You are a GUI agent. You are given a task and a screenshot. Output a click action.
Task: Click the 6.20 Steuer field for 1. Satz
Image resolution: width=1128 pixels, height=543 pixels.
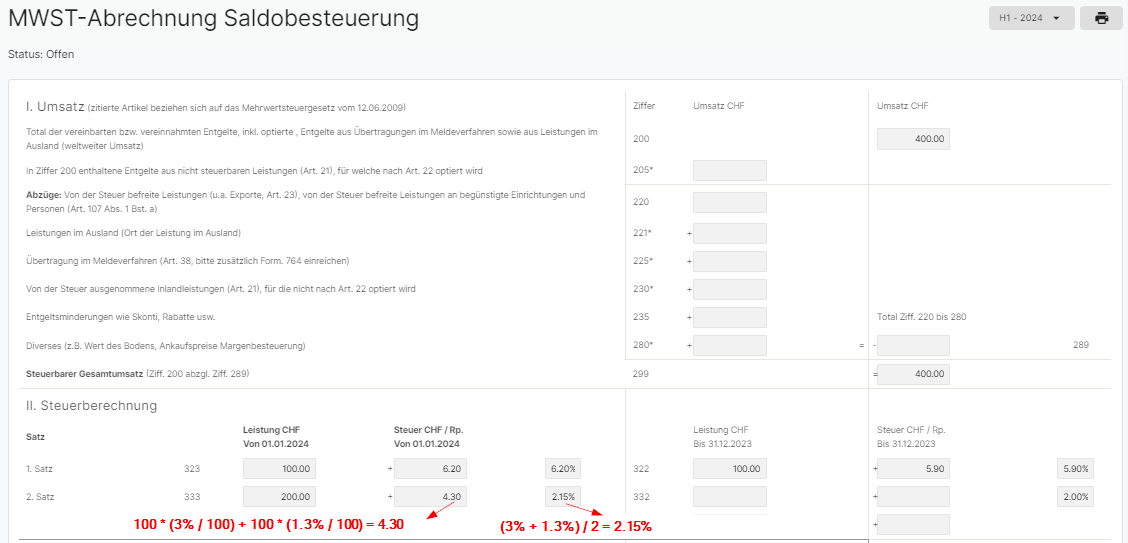430,469
